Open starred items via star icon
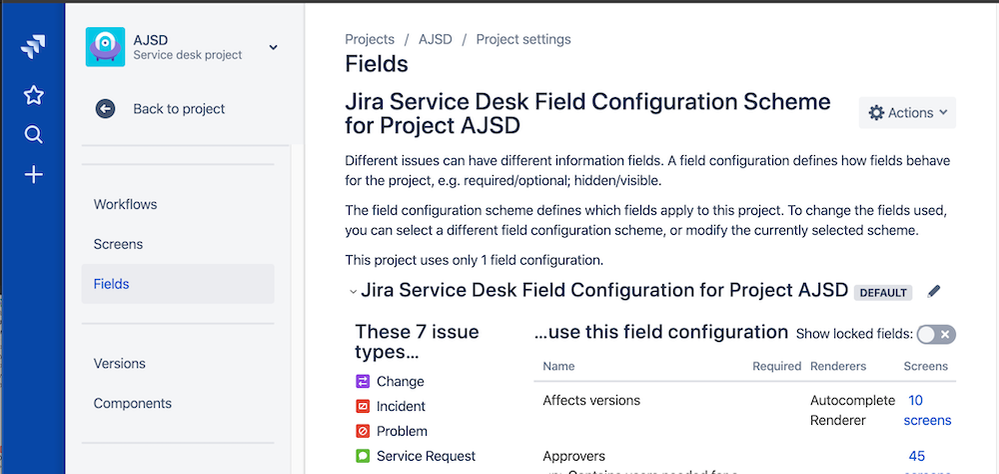Viewport: 999px width, 474px height. click(x=33, y=96)
